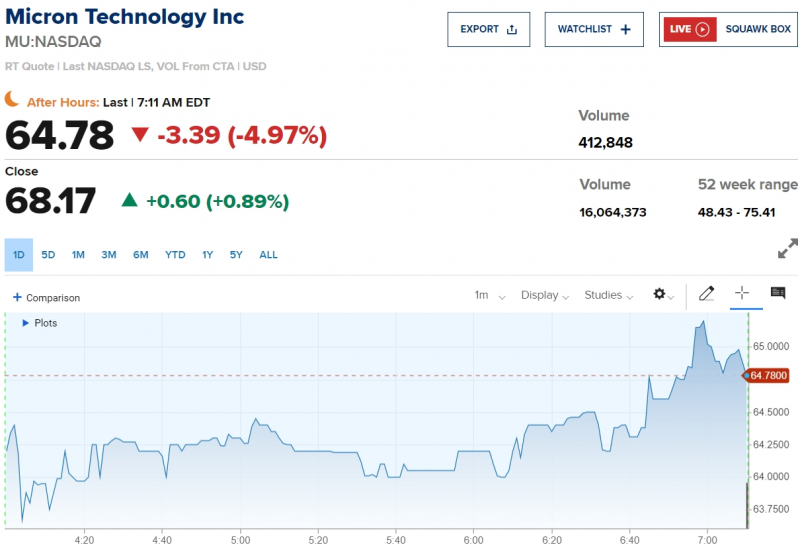Play the live Squawk Box stream
The height and width of the screenshot is (551, 800).
point(702,30)
